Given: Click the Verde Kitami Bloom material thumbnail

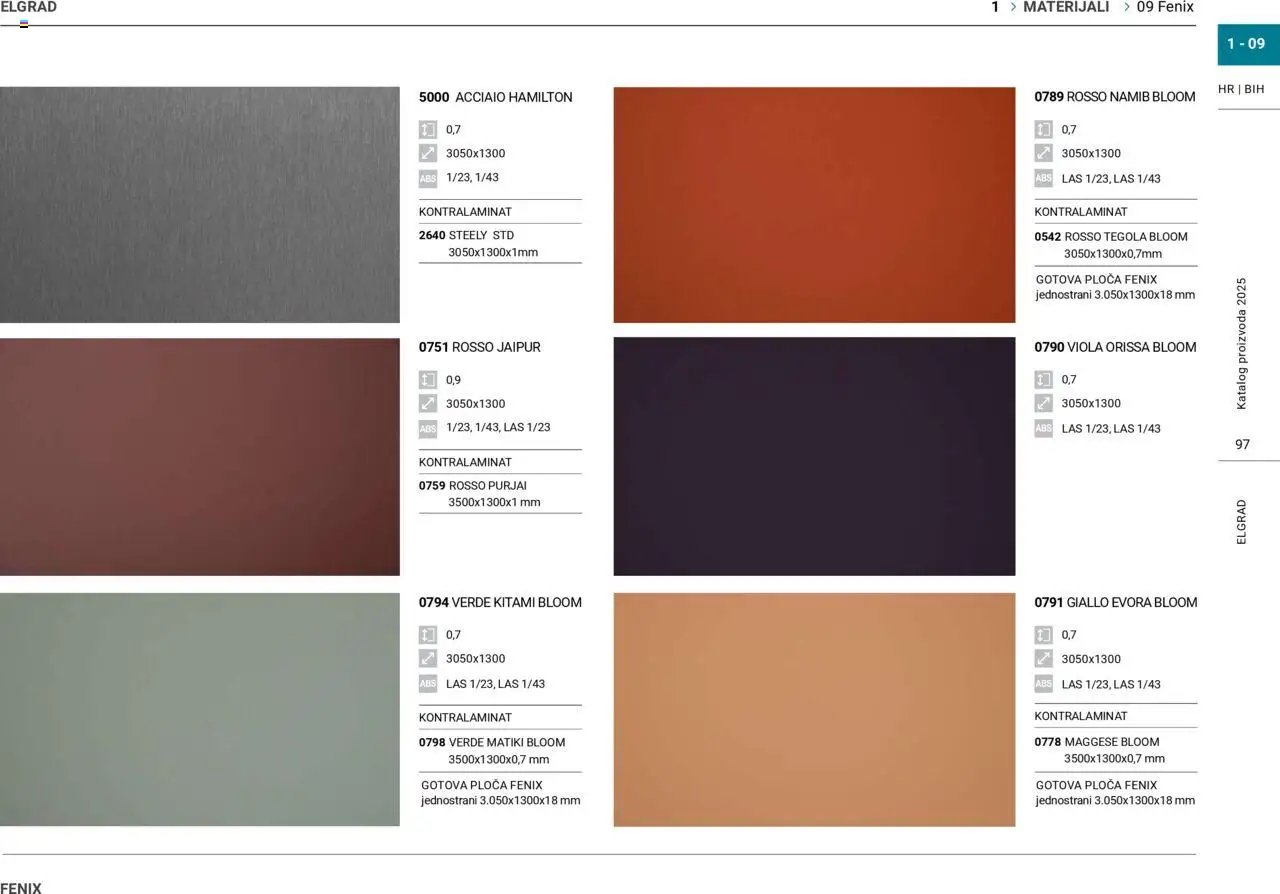Looking at the screenshot, I should pos(199,710).
